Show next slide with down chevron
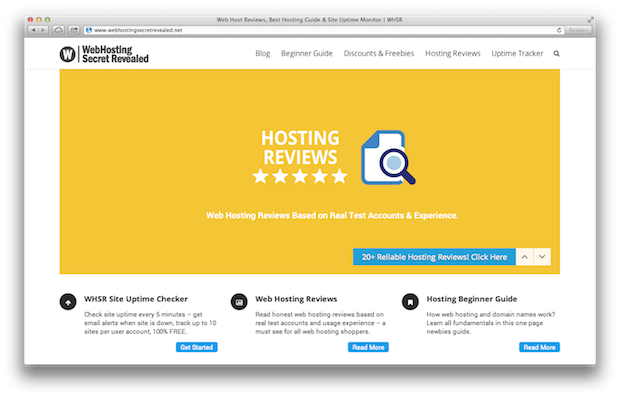Screen dimensions: 620x398 542,257
